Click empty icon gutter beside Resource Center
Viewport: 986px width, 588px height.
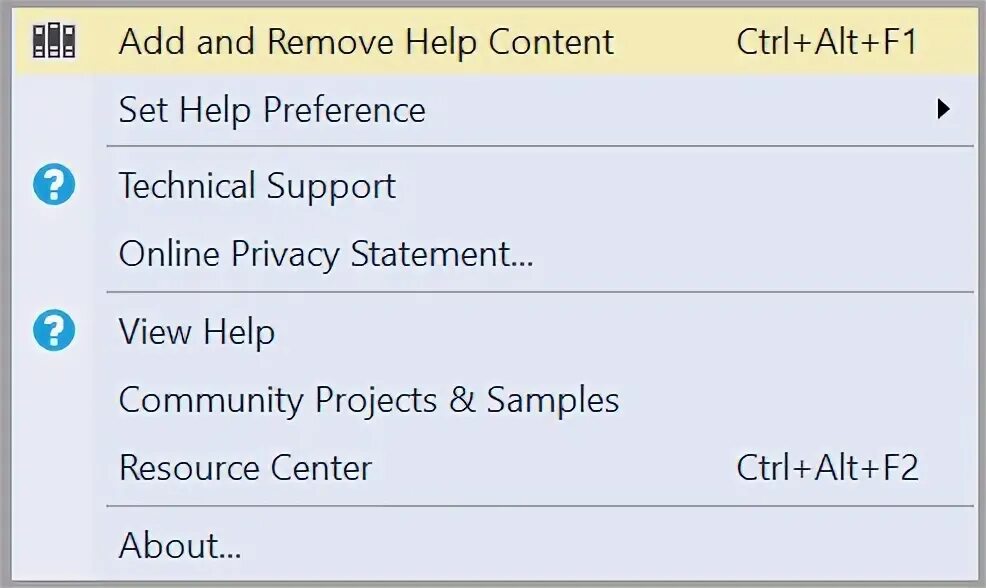click(54, 468)
